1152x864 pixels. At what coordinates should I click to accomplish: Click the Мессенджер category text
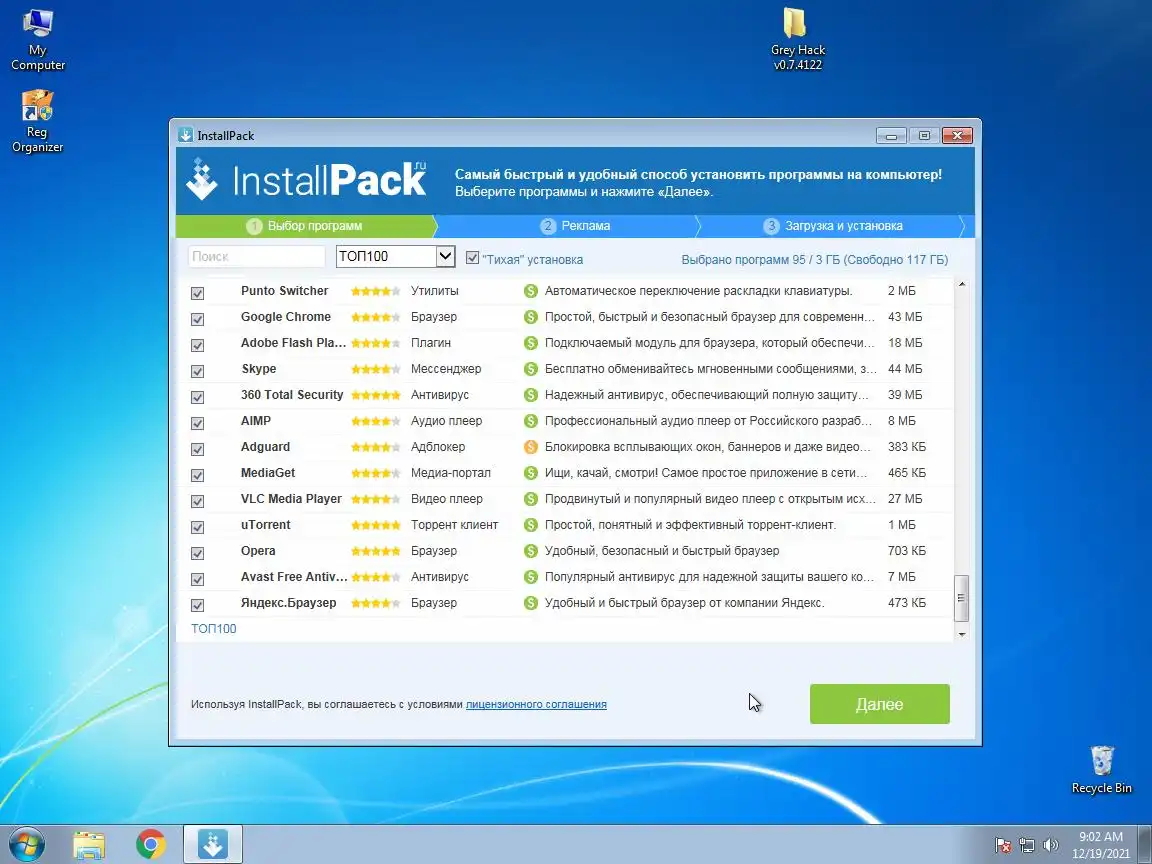446,369
